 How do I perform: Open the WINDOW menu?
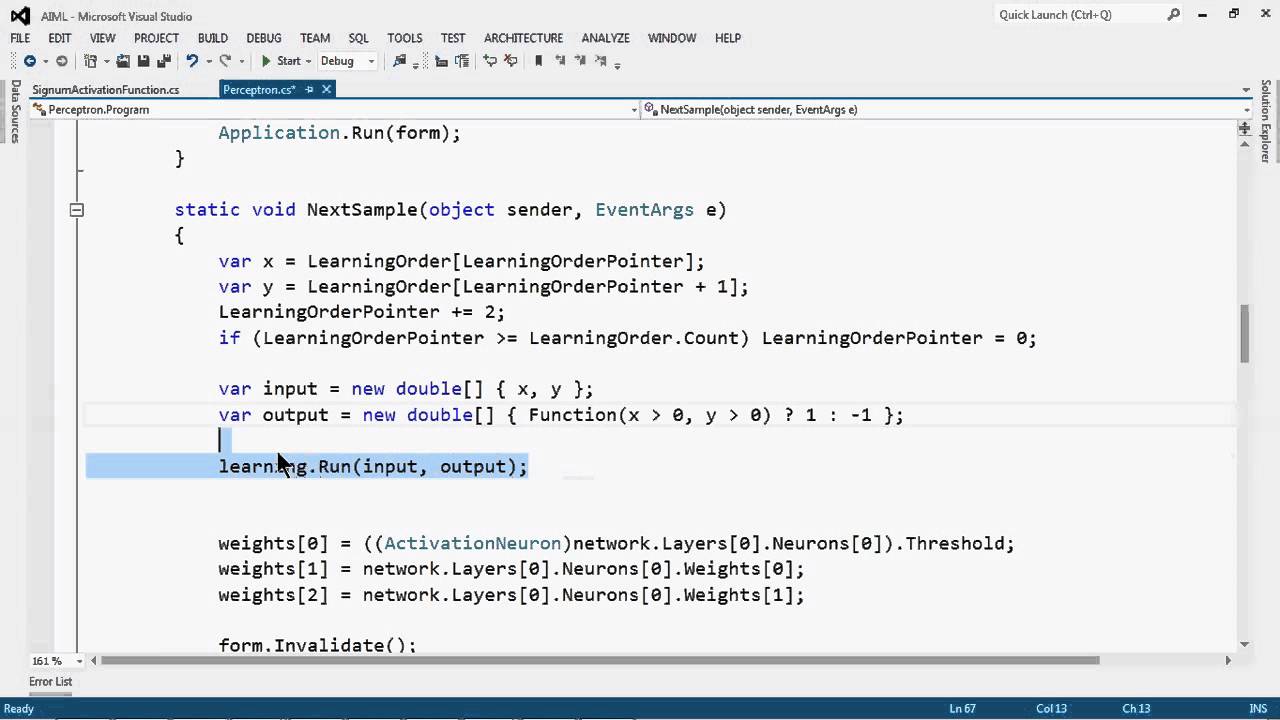click(x=672, y=38)
